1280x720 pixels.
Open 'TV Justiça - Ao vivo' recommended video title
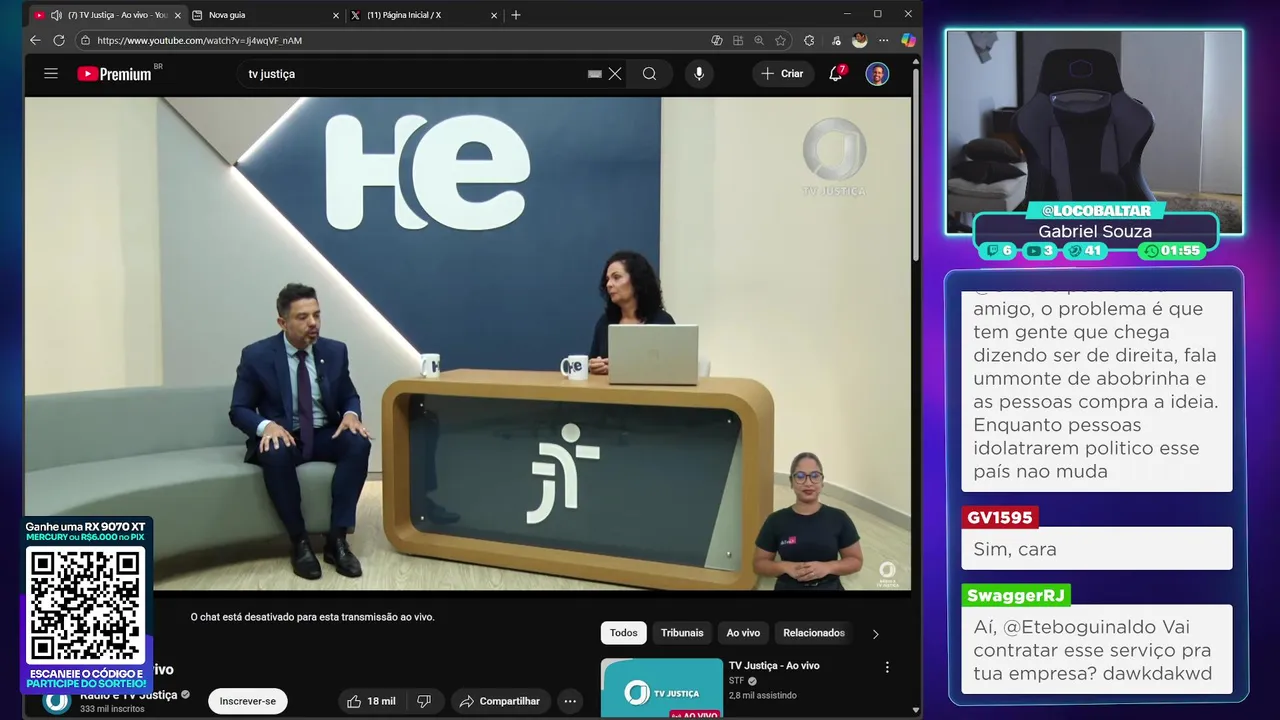coord(774,666)
